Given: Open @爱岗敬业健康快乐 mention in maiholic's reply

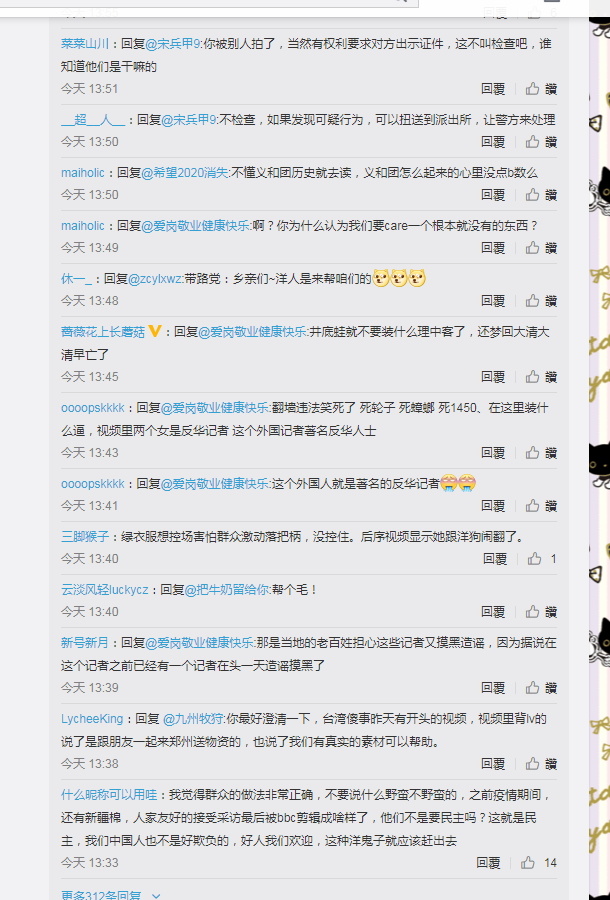Looking at the screenshot, I should 196,226.
